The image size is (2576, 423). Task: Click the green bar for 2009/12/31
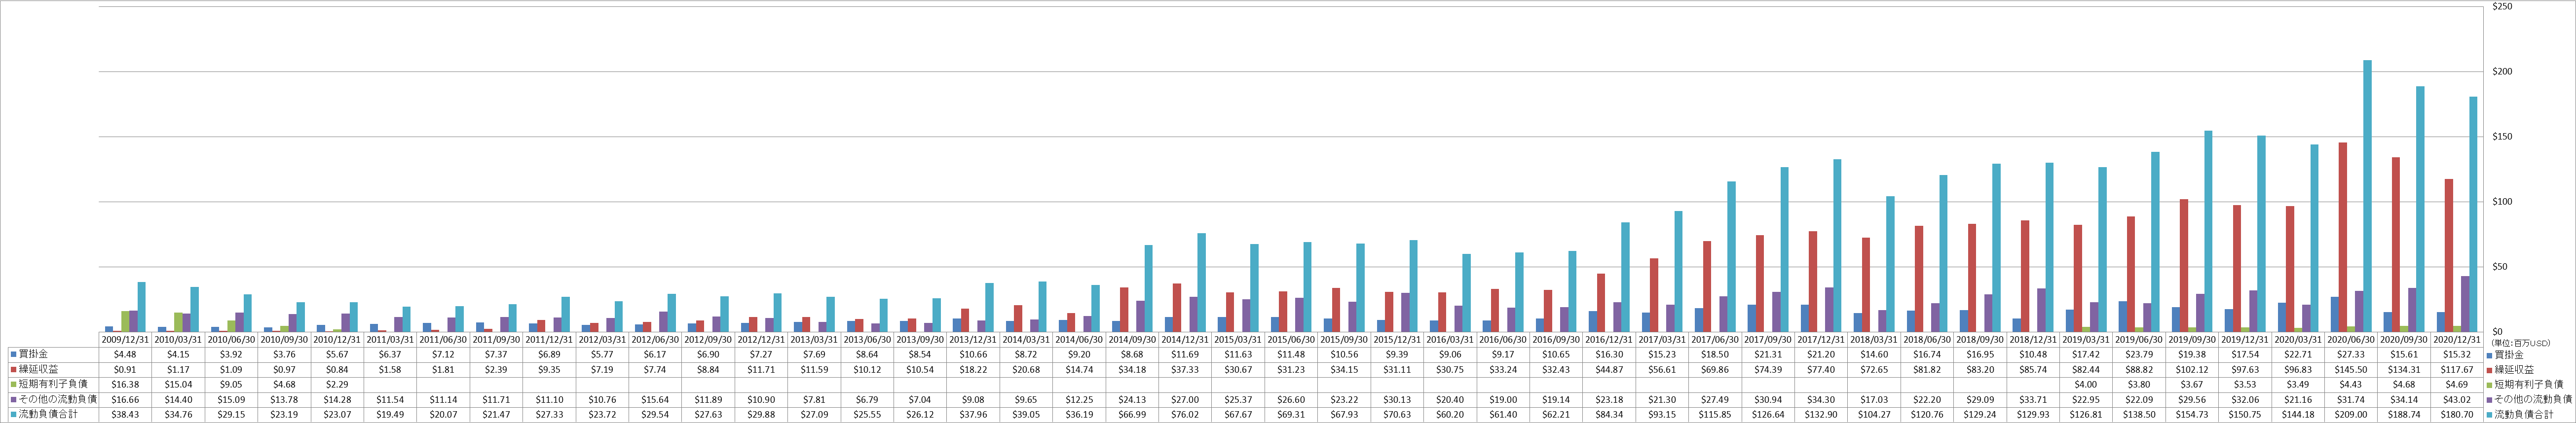click(x=125, y=321)
